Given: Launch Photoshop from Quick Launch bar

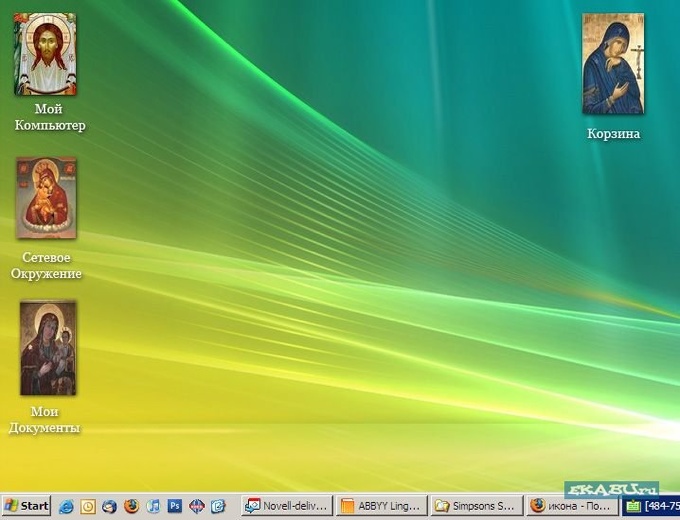Looking at the screenshot, I should tap(175, 506).
